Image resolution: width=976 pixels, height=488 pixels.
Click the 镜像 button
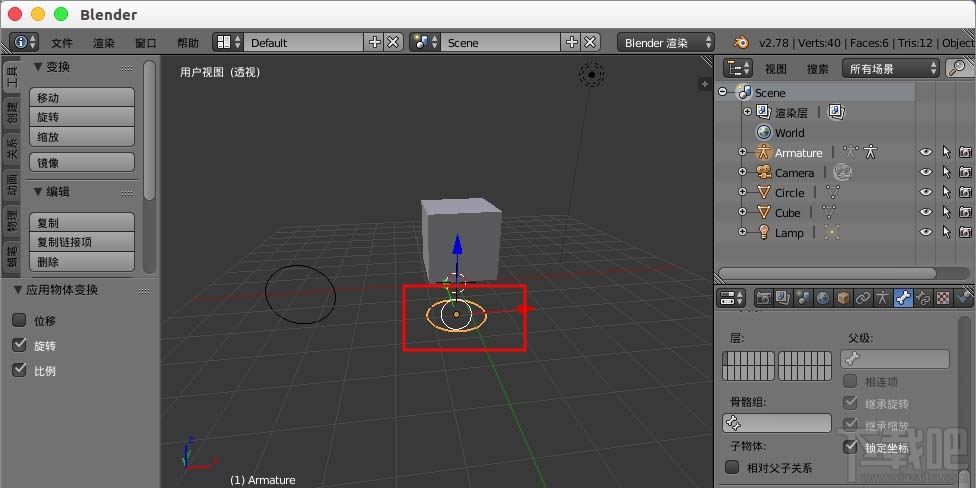[x=82, y=162]
